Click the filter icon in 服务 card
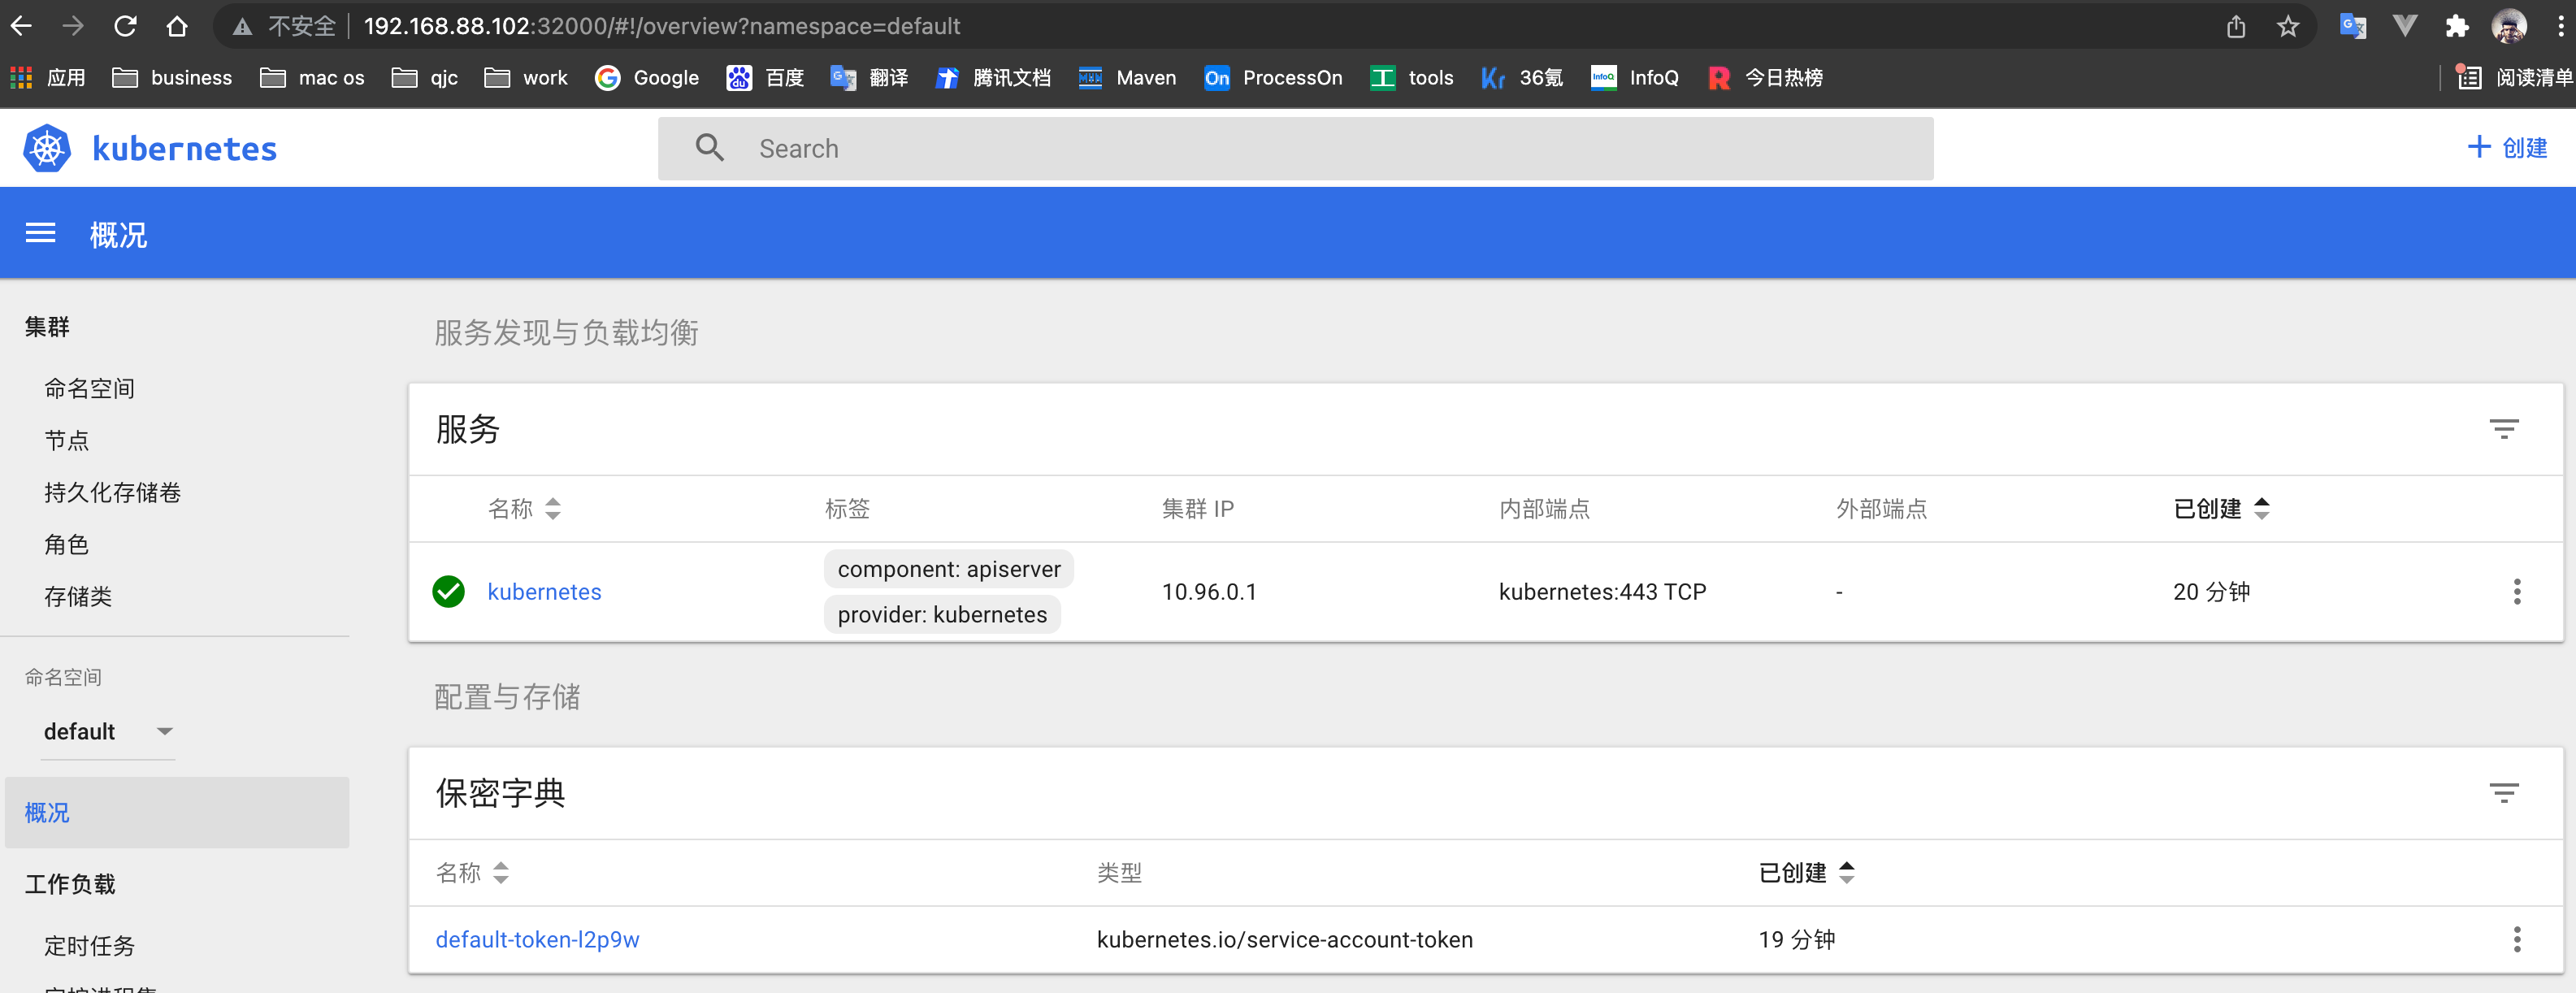The image size is (2576, 993). [x=2503, y=429]
